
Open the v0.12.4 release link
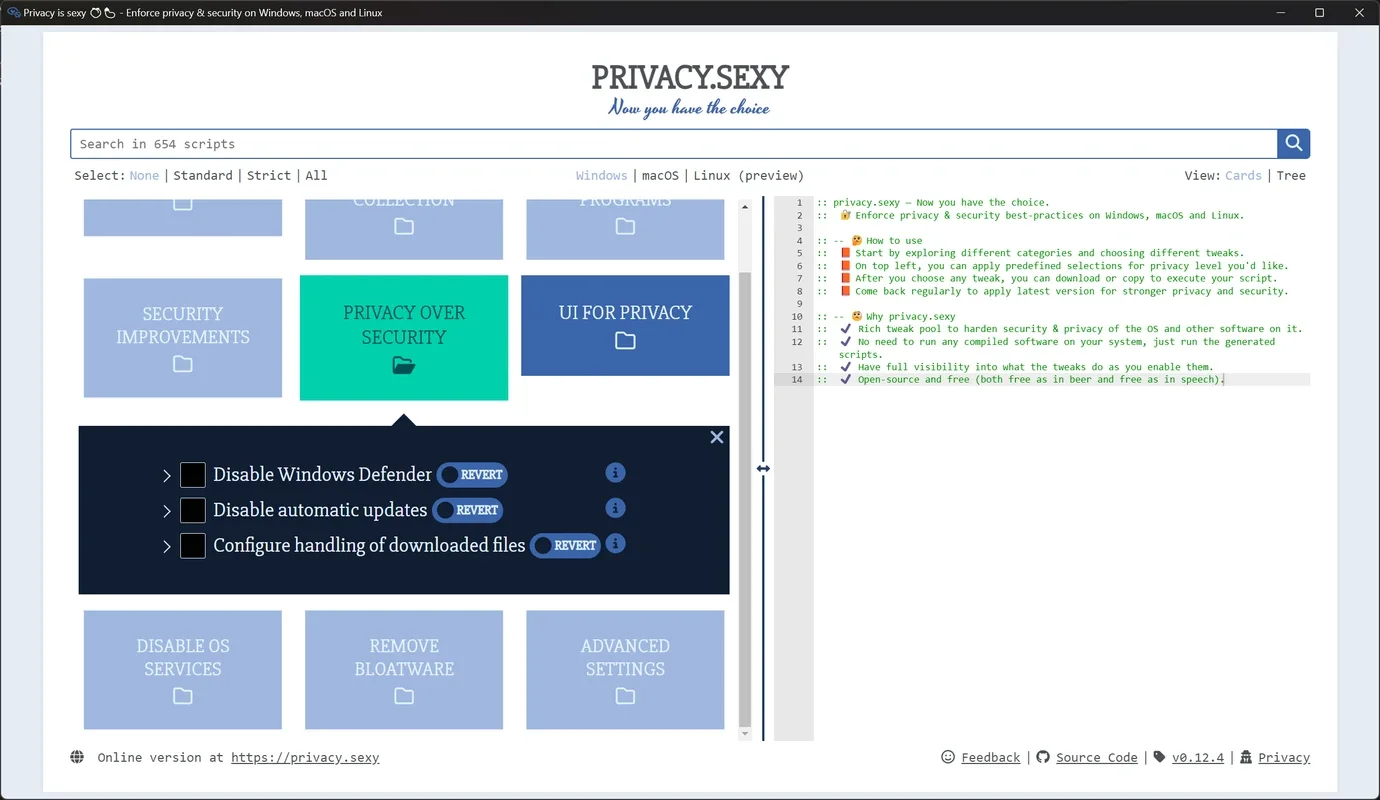[1198, 757]
